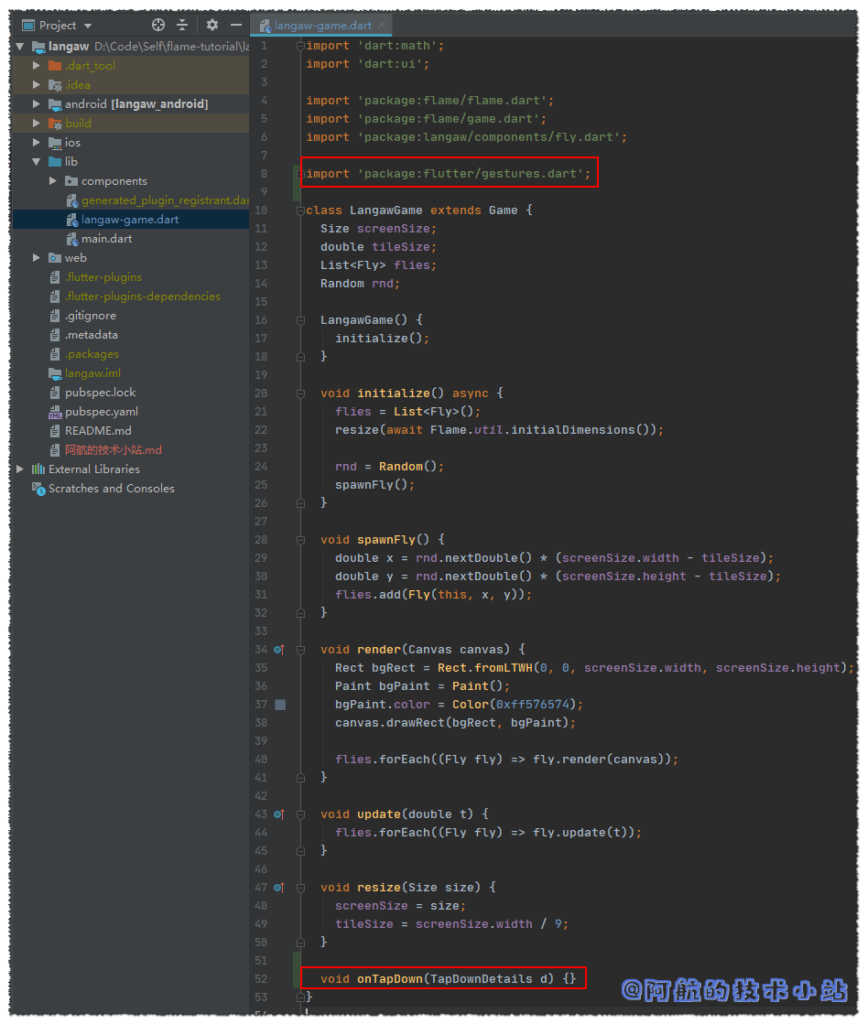867x1024 pixels.
Task: Fold the spawnFly method block
Action: (x=299, y=540)
